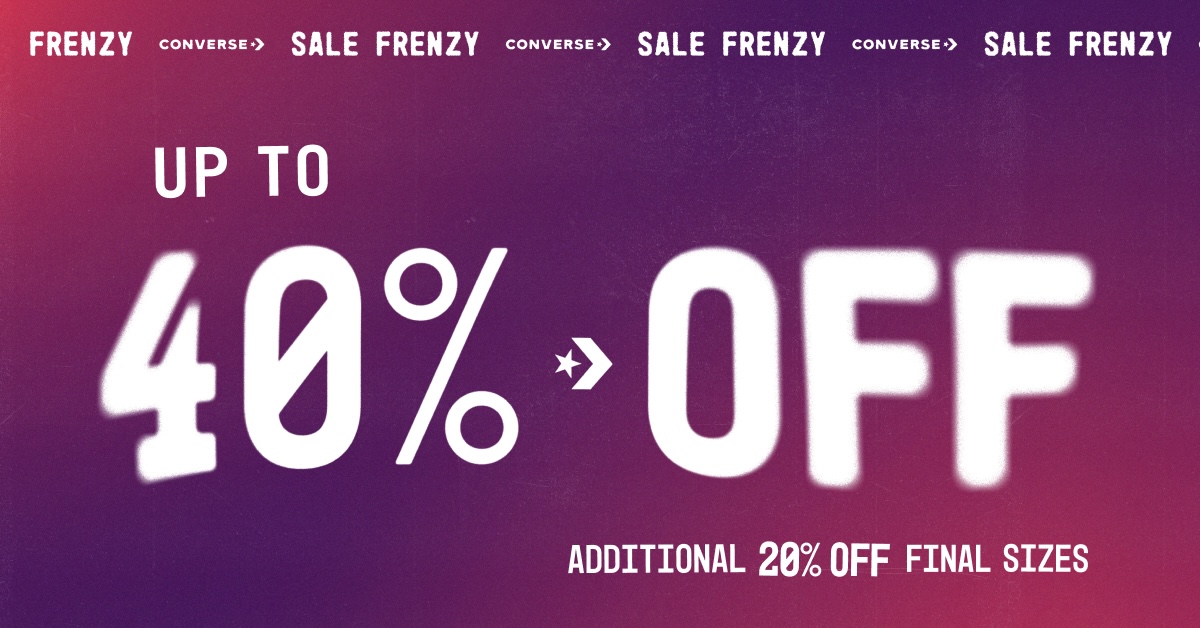Click the middle SALE FRENZY marquee text
This screenshot has width=1200, height=628.
[x=731, y=44]
